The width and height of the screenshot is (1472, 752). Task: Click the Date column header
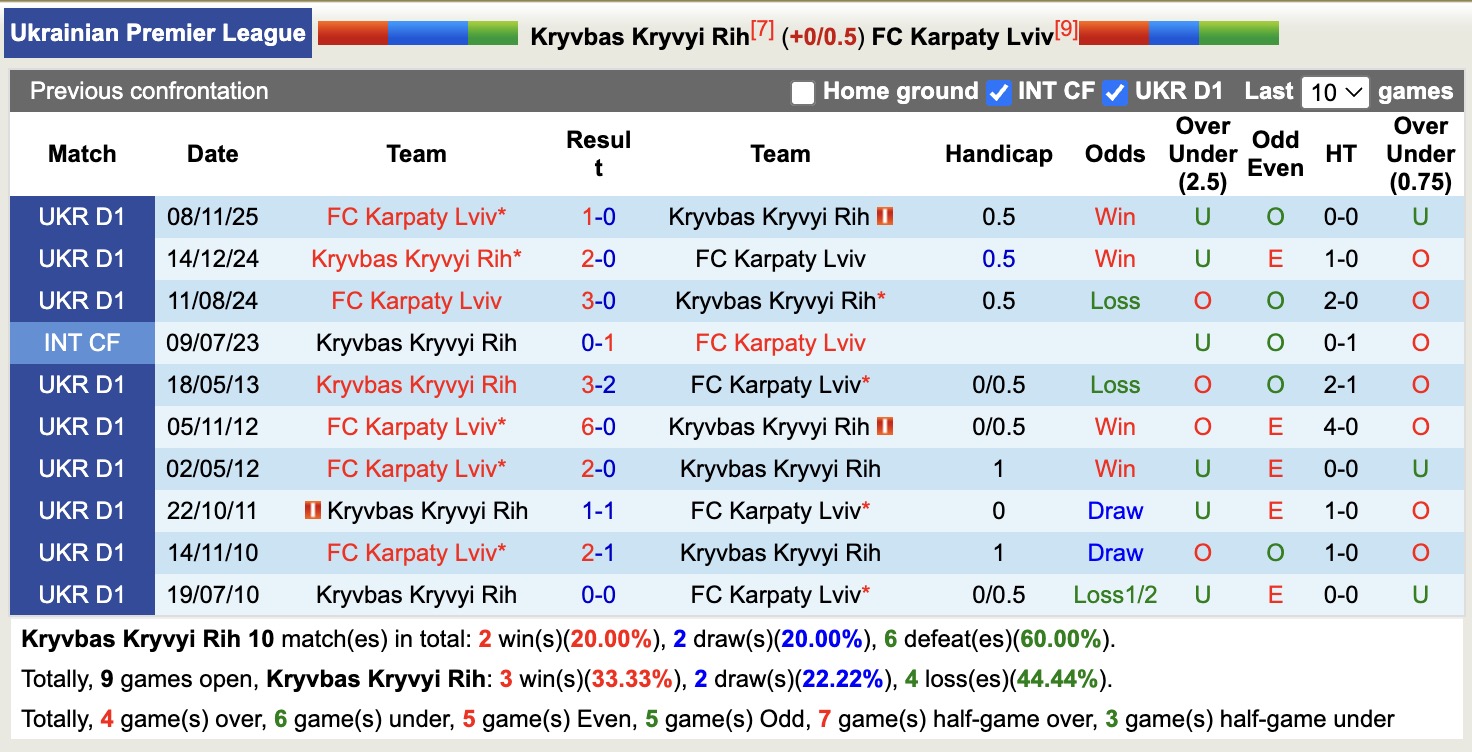tap(213, 154)
